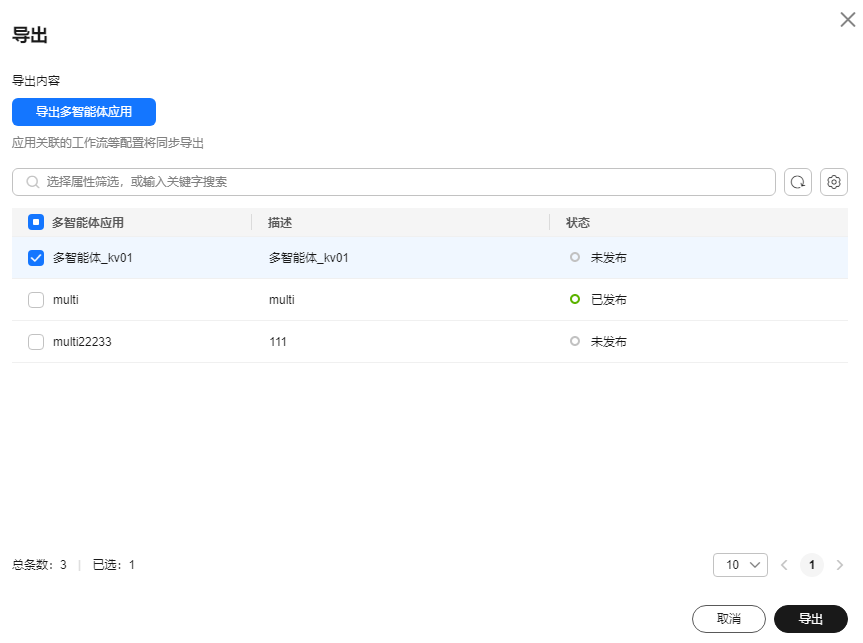Close the export dialog with X
The image size is (863, 643).
tap(848, 20)
